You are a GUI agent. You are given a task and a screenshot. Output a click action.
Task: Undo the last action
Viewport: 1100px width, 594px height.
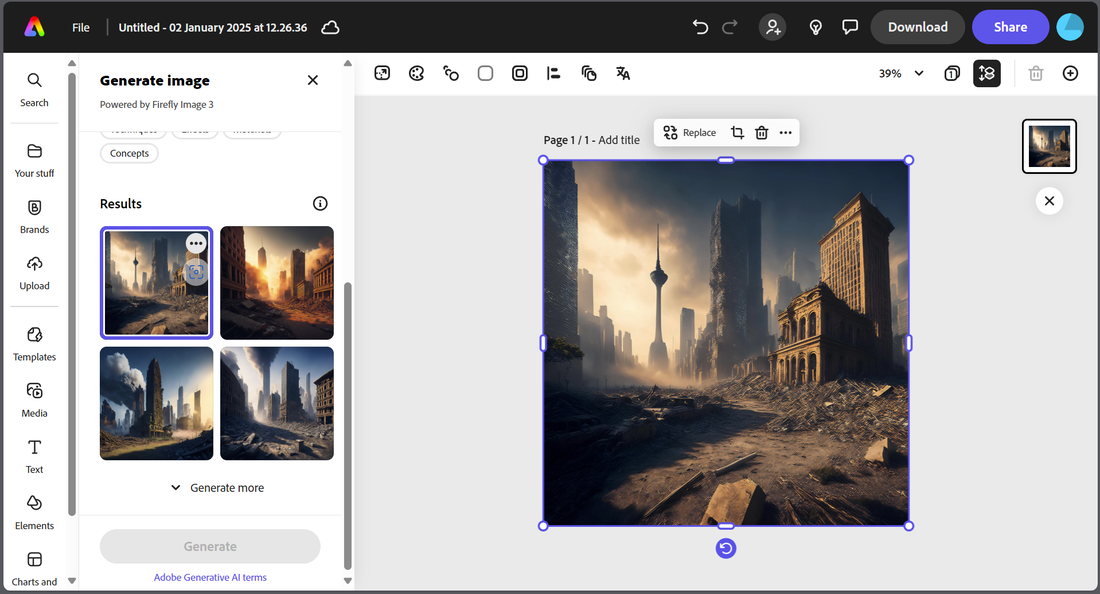pyautogui.click(x=700, y=27)
